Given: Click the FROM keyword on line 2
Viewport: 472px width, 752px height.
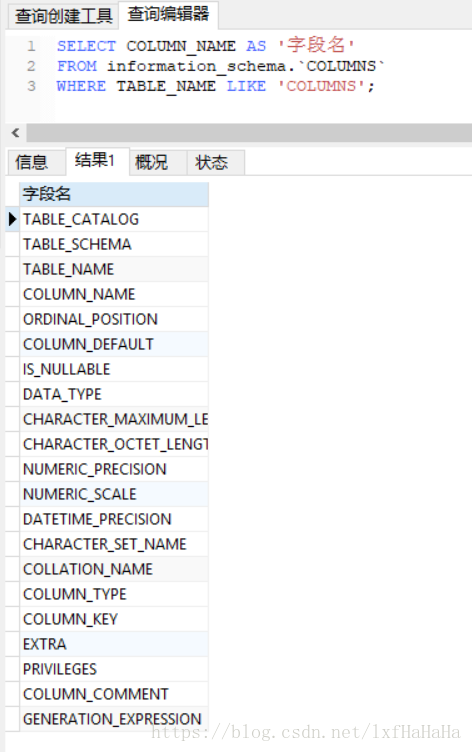Looking at the screenshot, I should point(77,66).
